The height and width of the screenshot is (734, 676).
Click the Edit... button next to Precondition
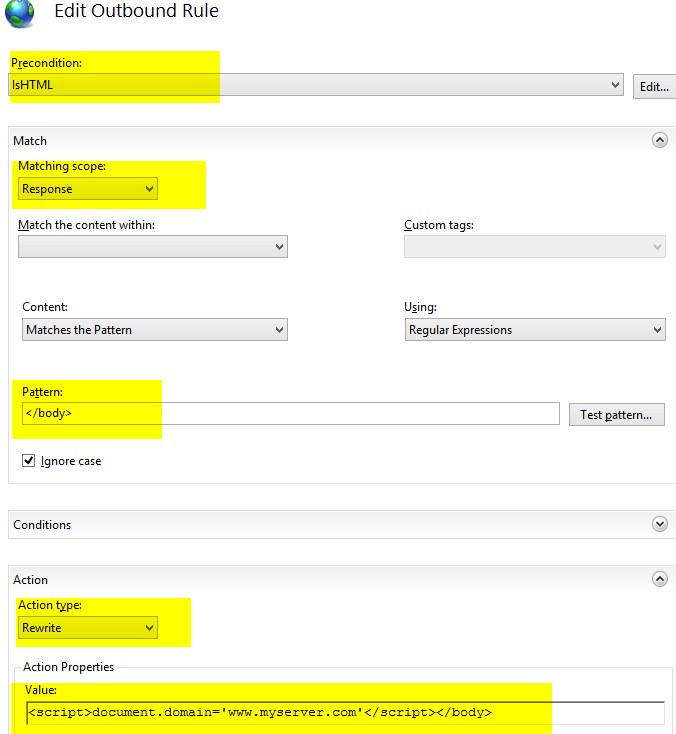[x=654, y=87]
